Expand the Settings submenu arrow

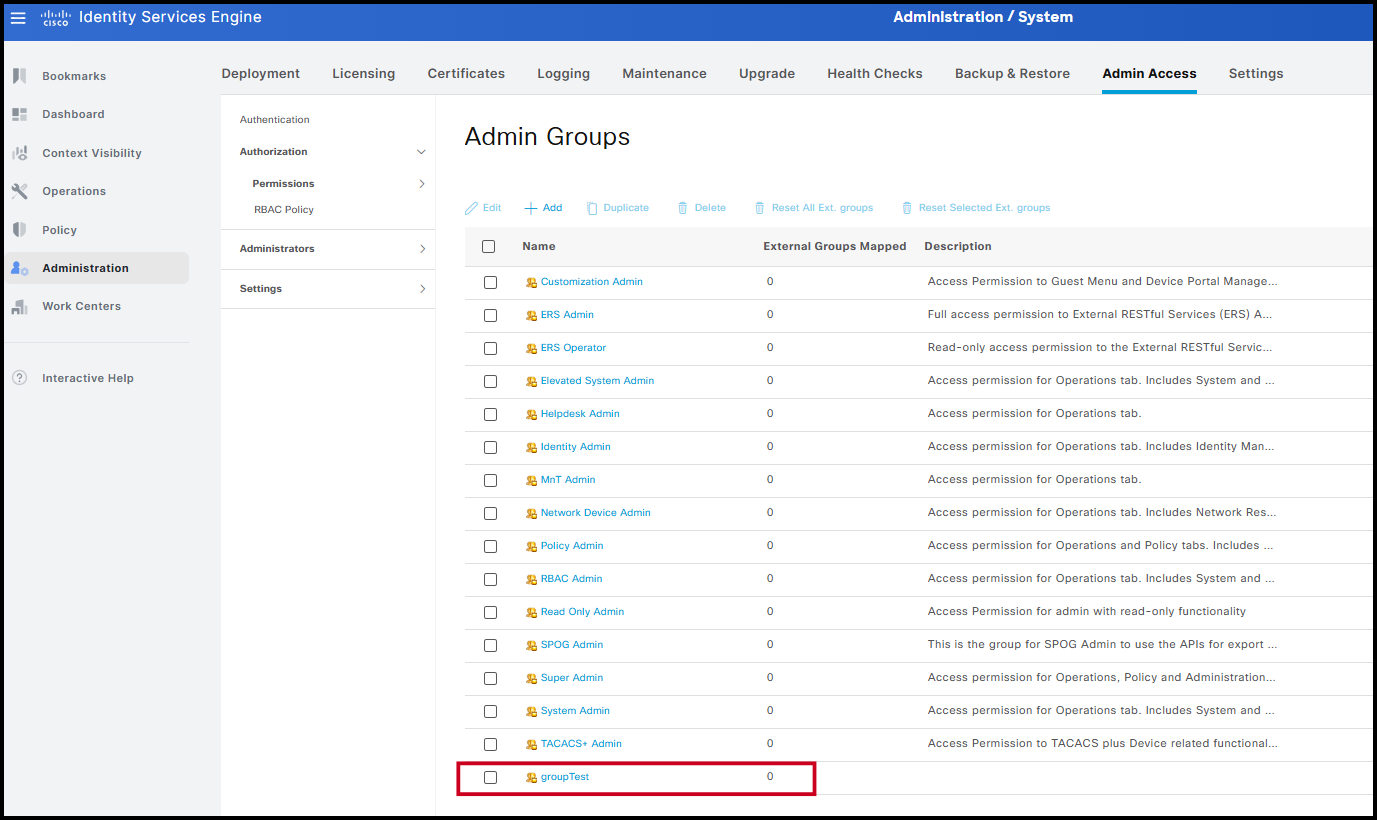[422, 289]
